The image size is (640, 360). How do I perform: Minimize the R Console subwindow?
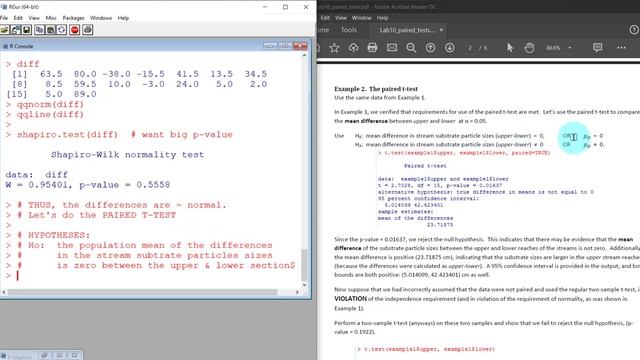pos(270,46)
